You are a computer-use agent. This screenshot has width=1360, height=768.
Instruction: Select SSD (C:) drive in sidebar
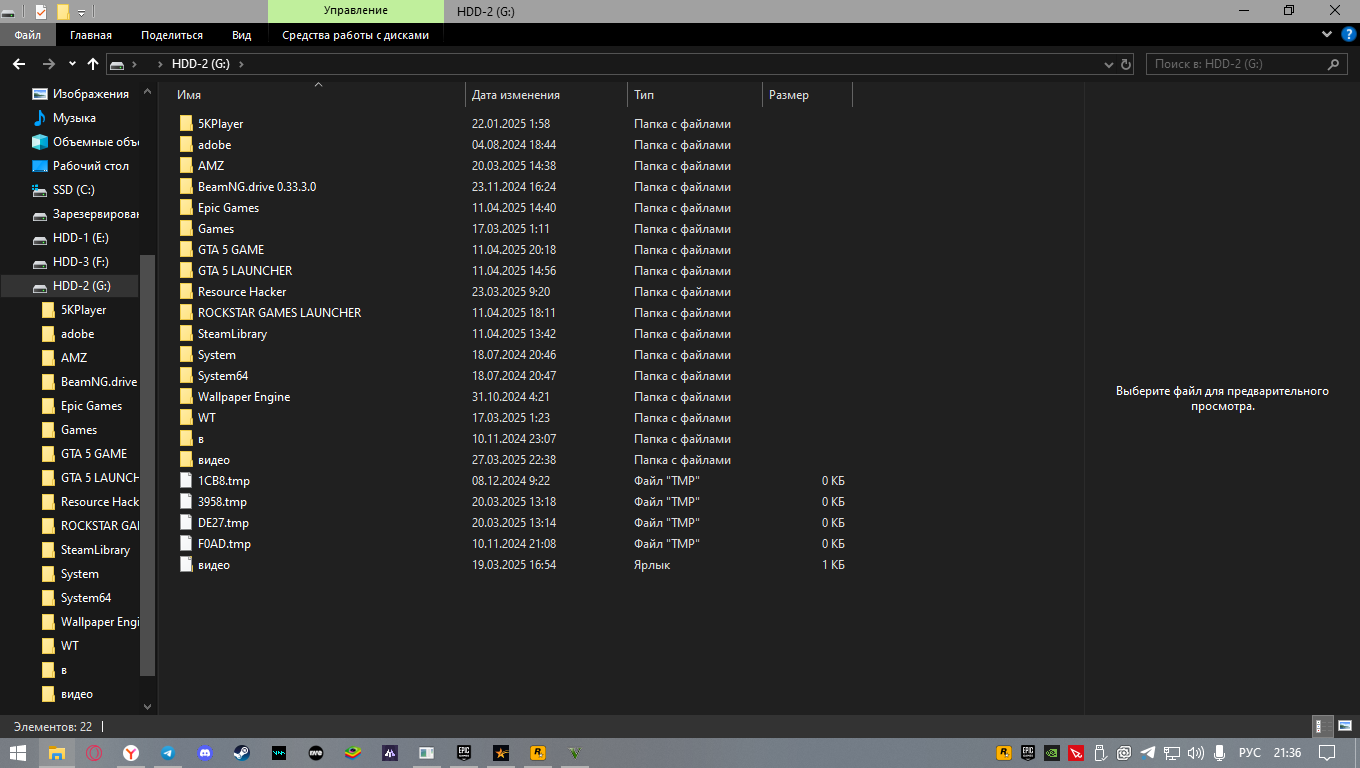coord(74,190)
